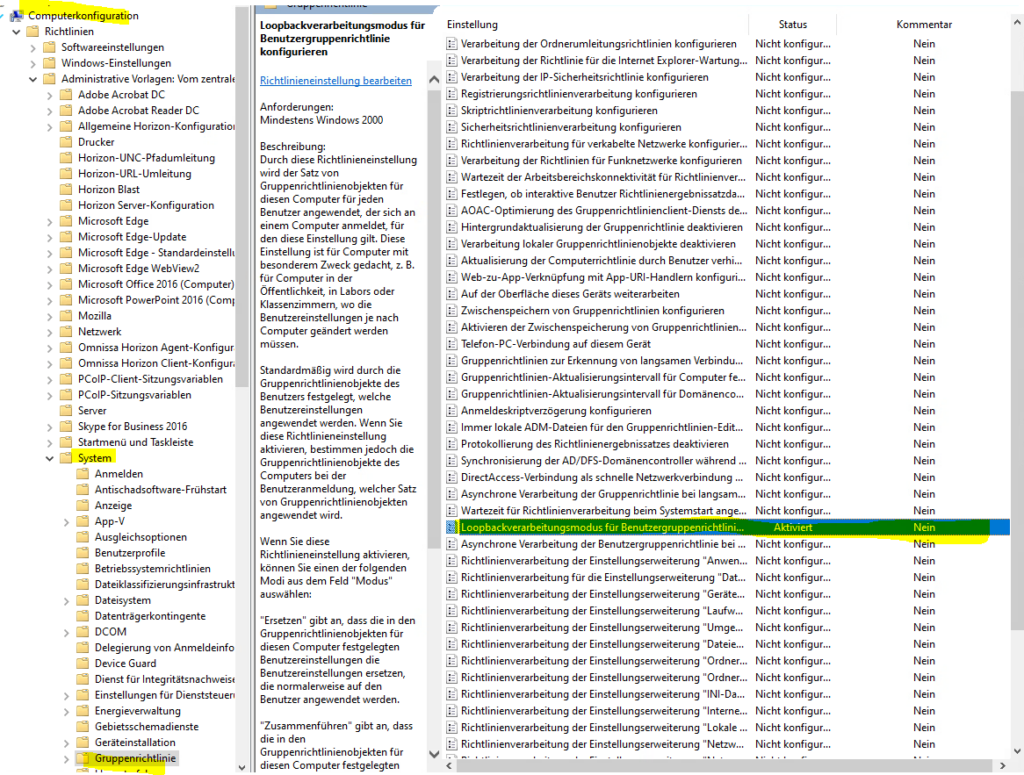Sort by the Status column header
The width and height of the screenshot is (1024, 775).
[792, 24]
